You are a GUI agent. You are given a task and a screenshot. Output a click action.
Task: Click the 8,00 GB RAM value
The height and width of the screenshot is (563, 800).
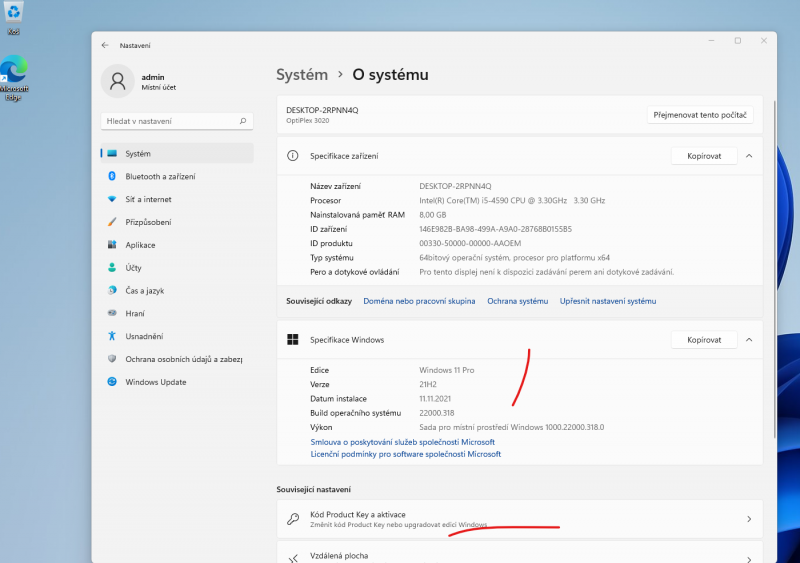click(x=433, y=215)
